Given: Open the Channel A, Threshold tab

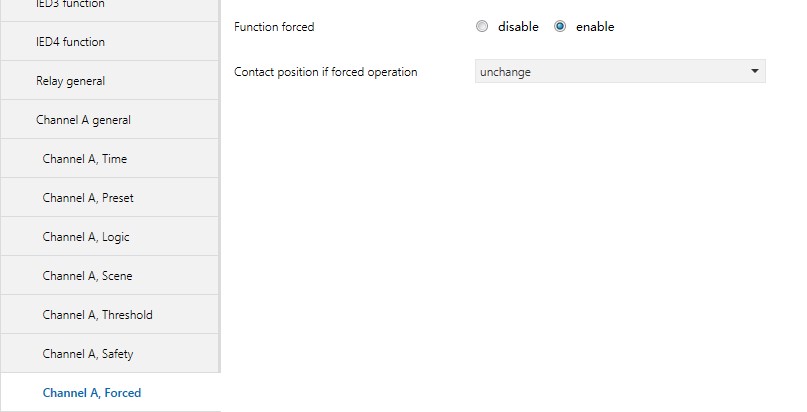Looking at the screenshot, I should (97, 315).
